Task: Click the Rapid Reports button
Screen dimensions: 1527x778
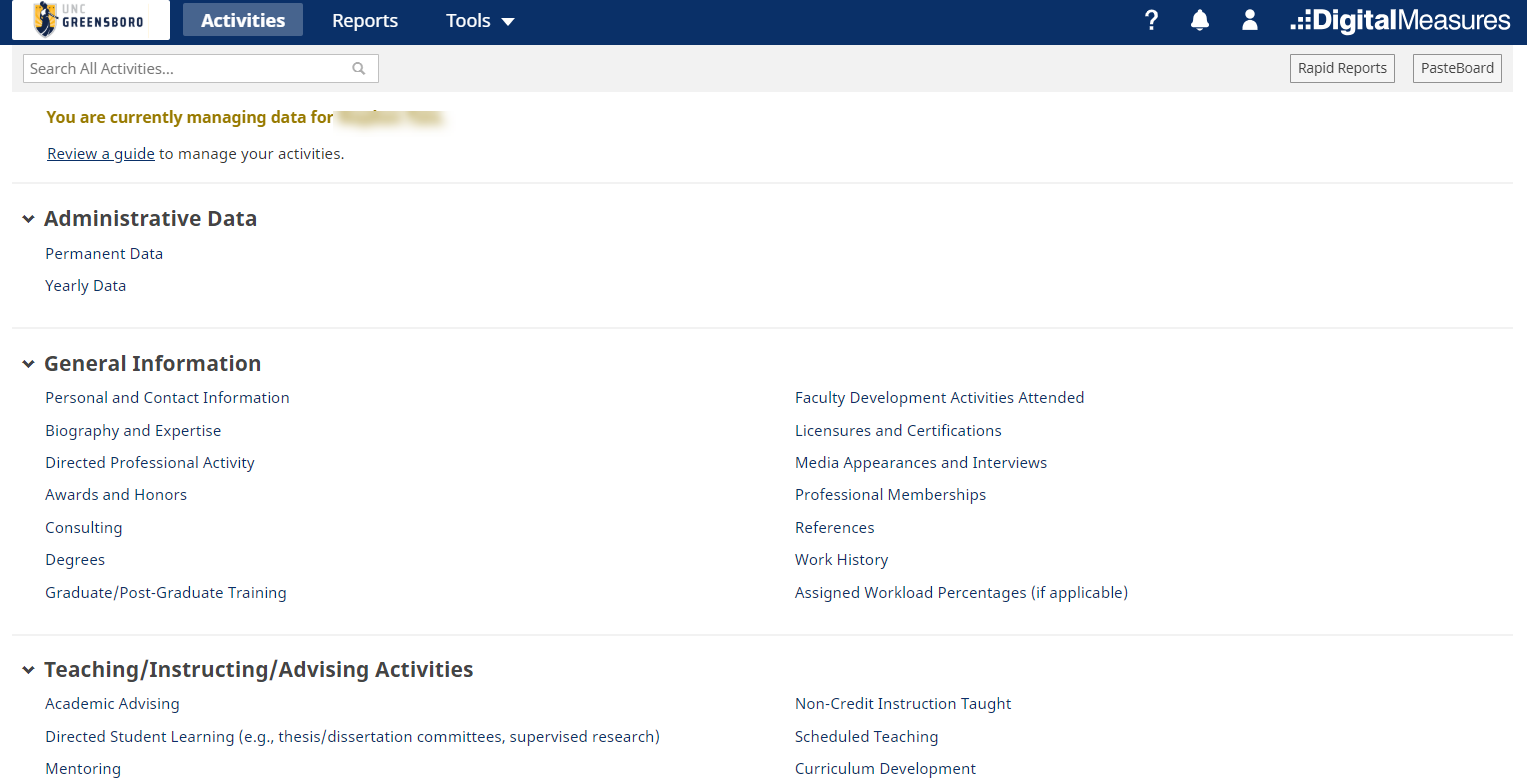Action: [x=1342, y=68]
